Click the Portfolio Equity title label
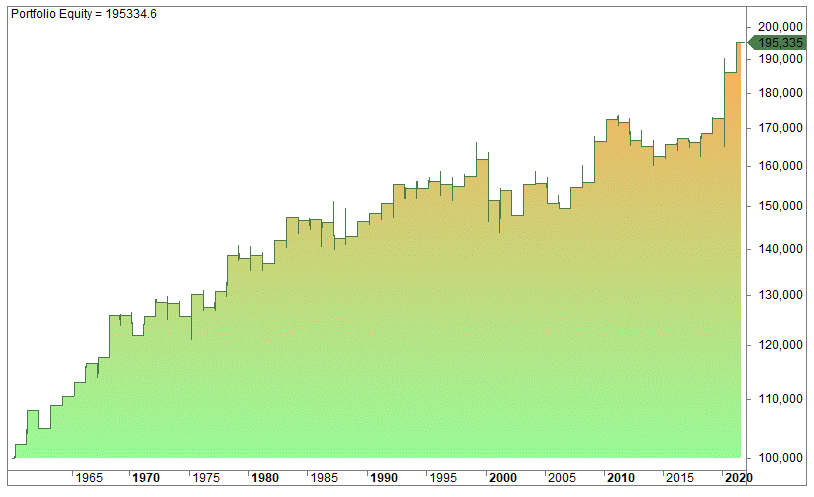The height and width of the screenshot is (497, 814). pyautogui.click(x=83, y=14)
